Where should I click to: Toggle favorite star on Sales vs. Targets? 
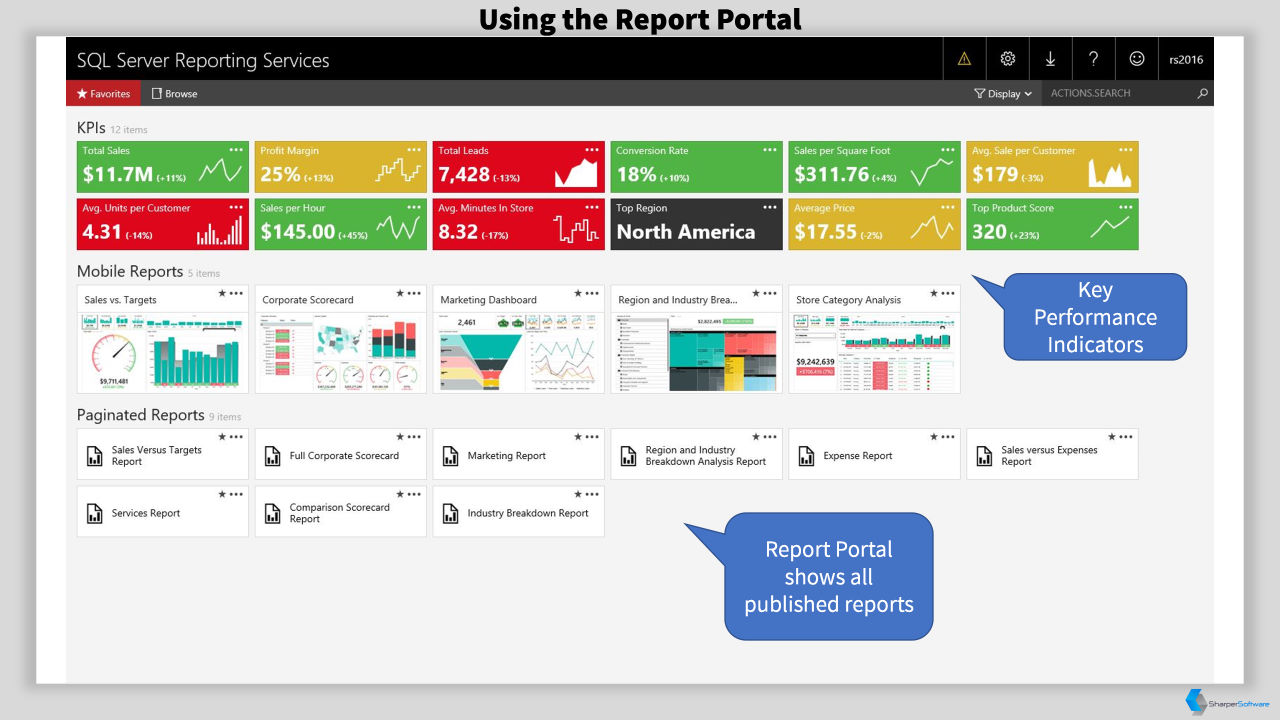tap(222, 293)
